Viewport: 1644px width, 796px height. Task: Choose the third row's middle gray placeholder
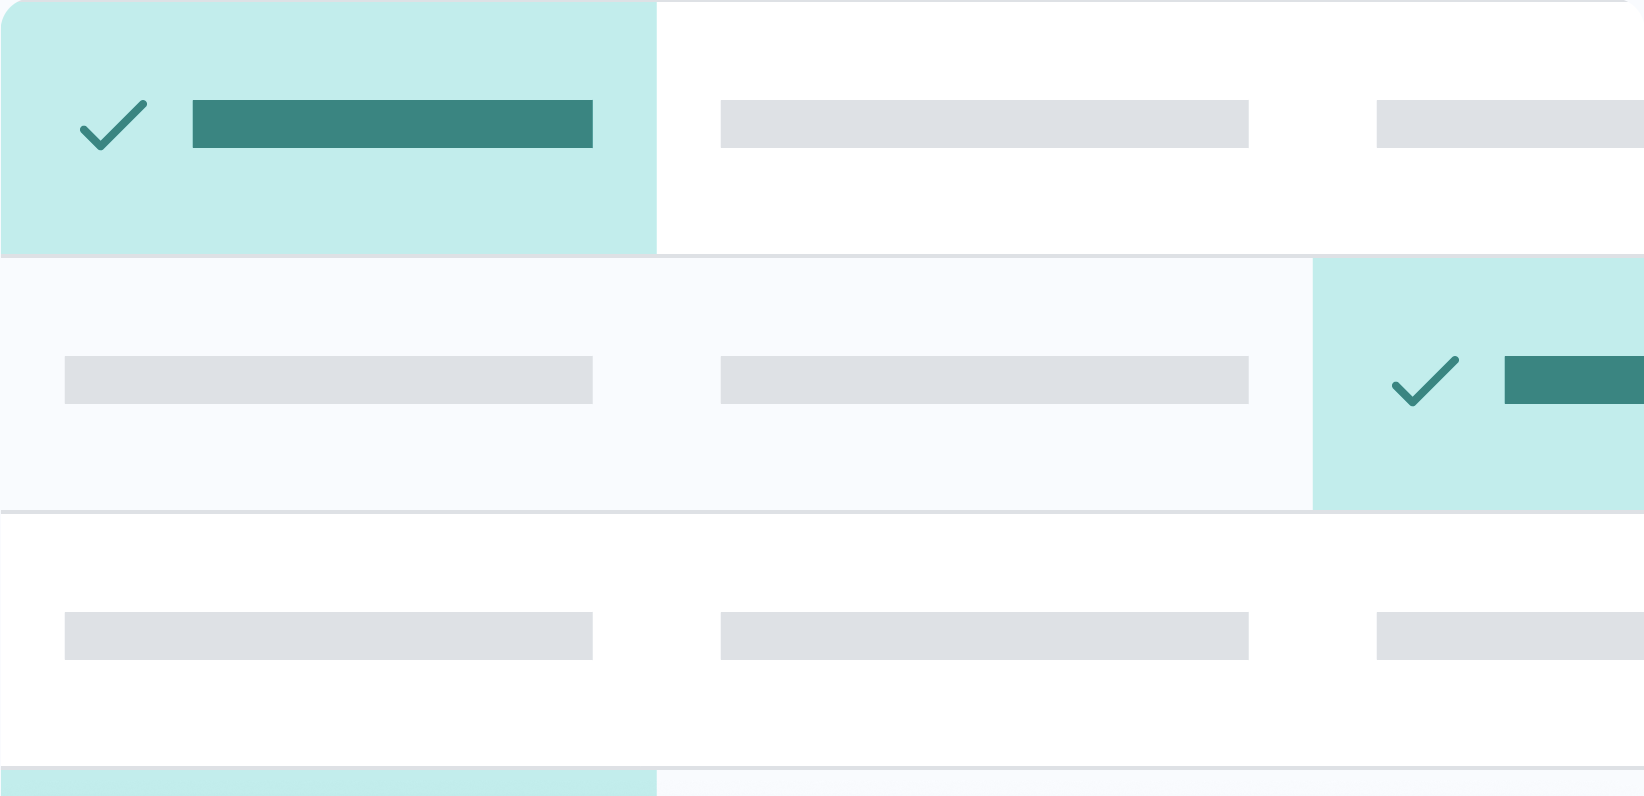pyautogui.click(x=984, y=636)
